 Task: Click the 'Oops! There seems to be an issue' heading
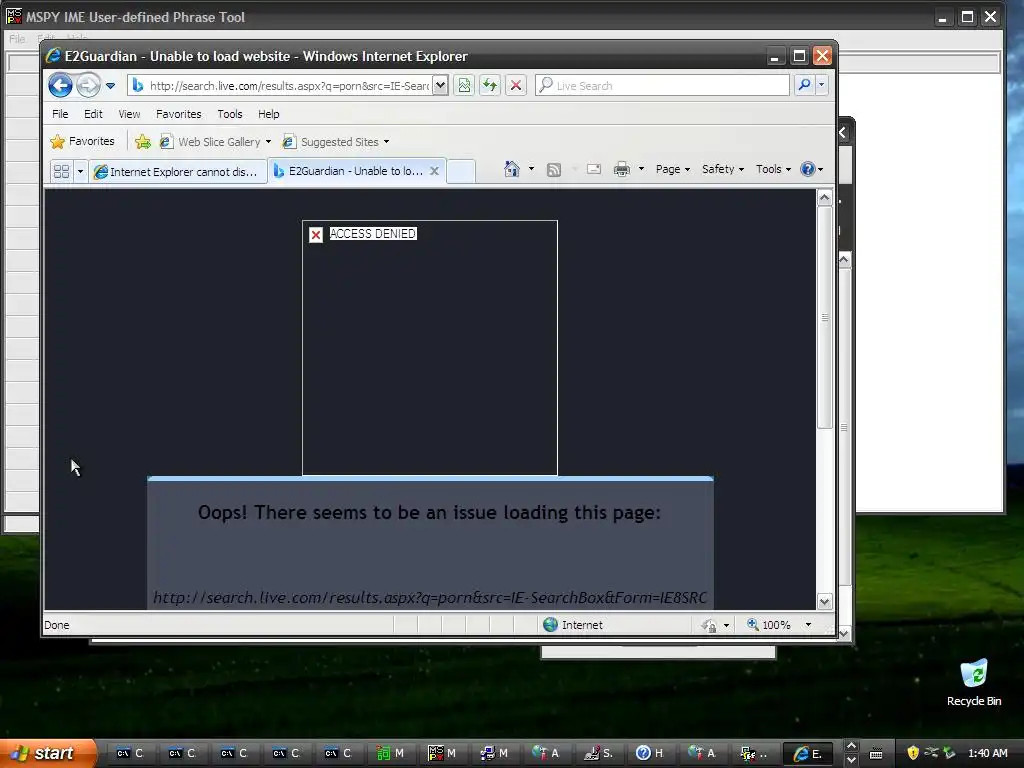pos(430,513)
